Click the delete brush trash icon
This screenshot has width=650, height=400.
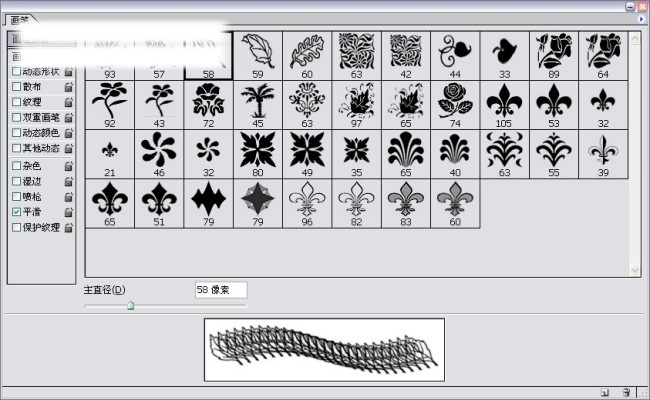[x=626, y=392]
